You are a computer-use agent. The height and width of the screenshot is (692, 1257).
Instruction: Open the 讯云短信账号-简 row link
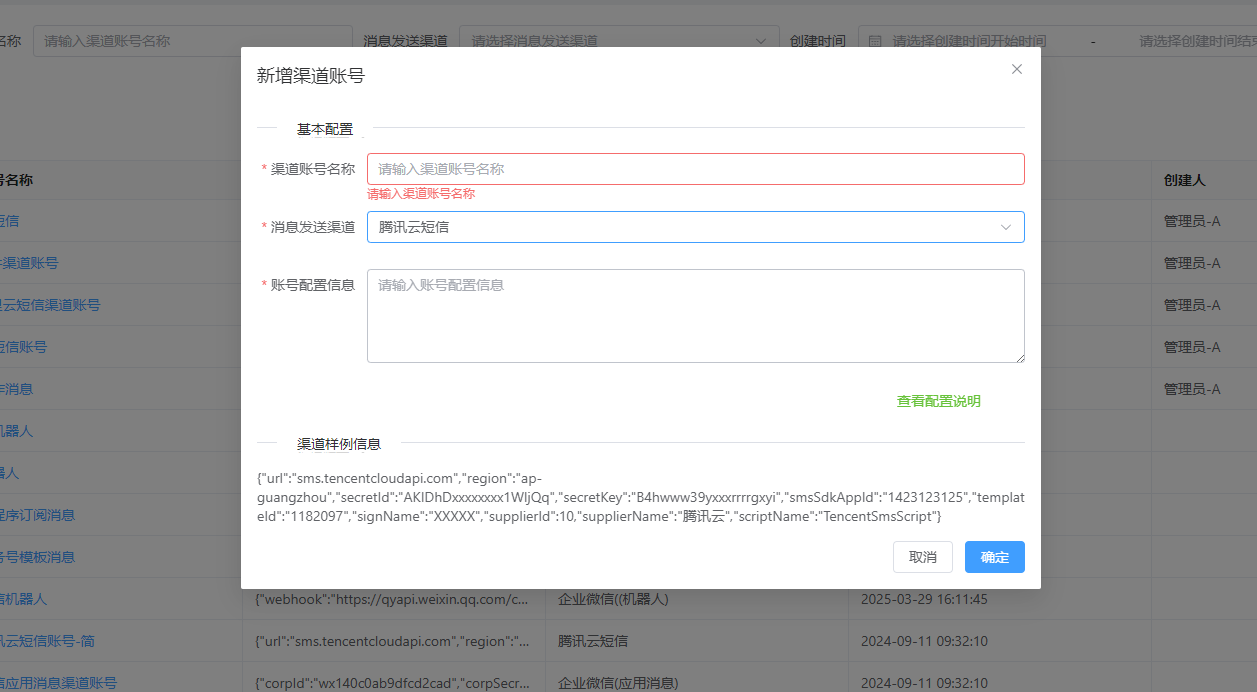point(47,641)
